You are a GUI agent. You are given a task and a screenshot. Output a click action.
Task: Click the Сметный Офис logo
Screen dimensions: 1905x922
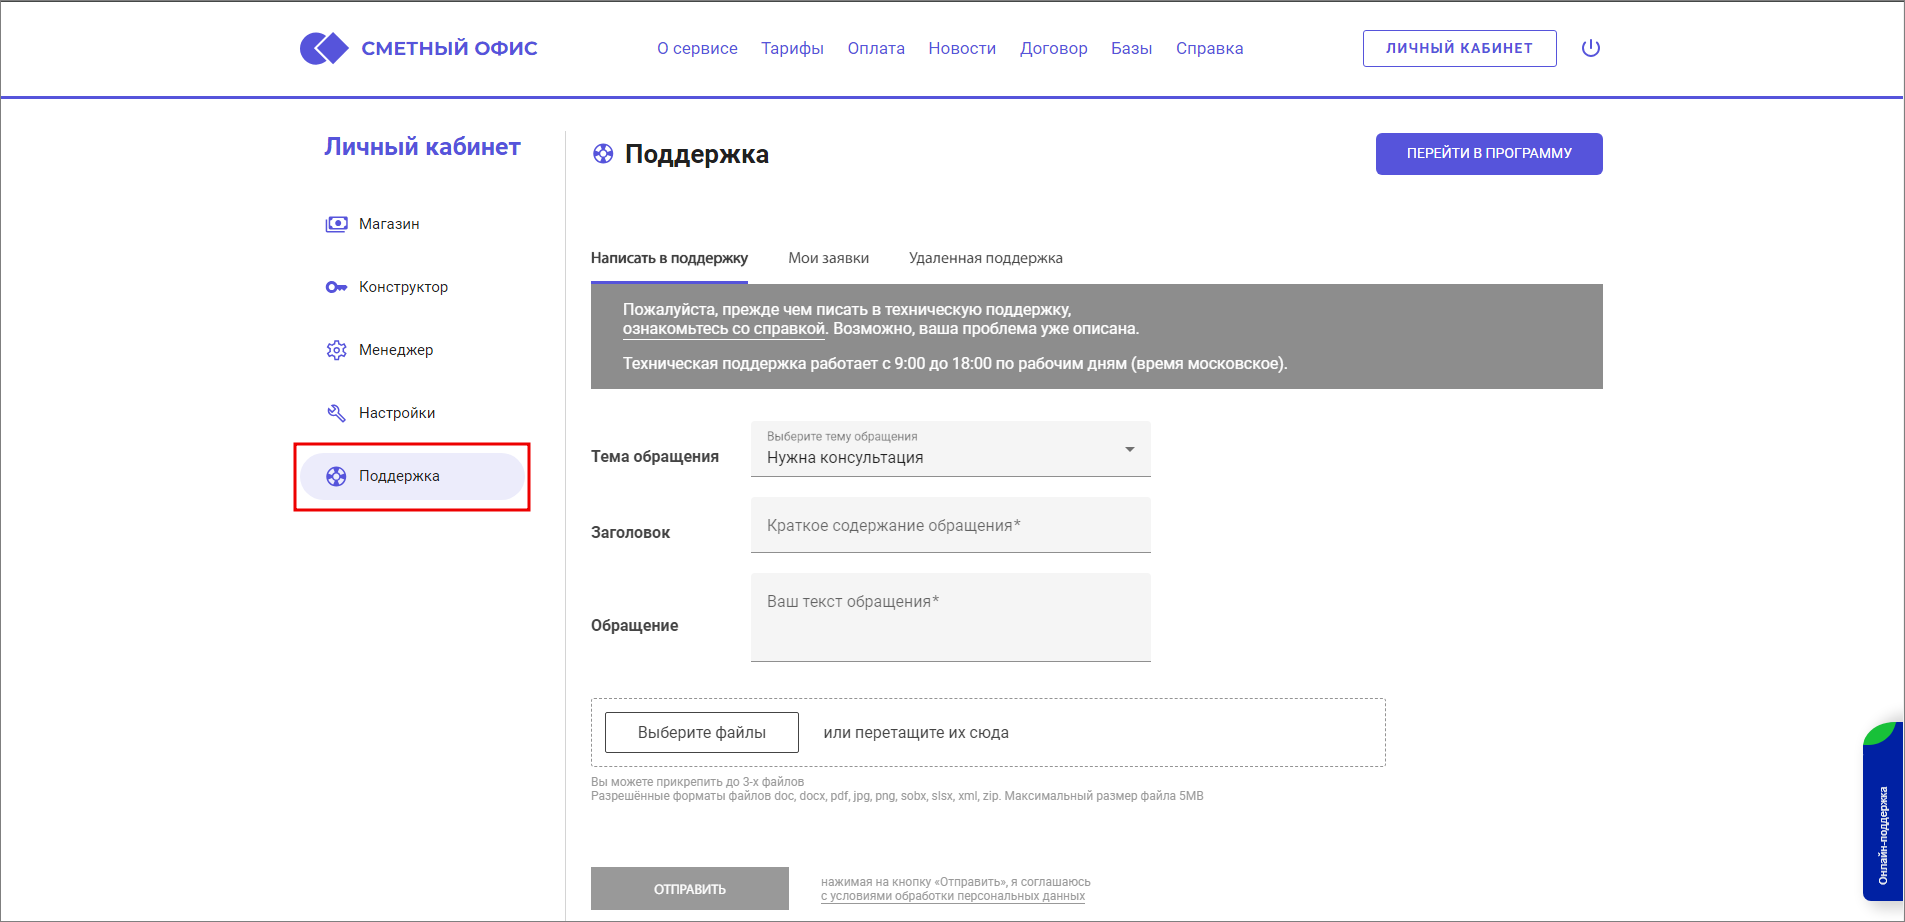coord(419,47)
